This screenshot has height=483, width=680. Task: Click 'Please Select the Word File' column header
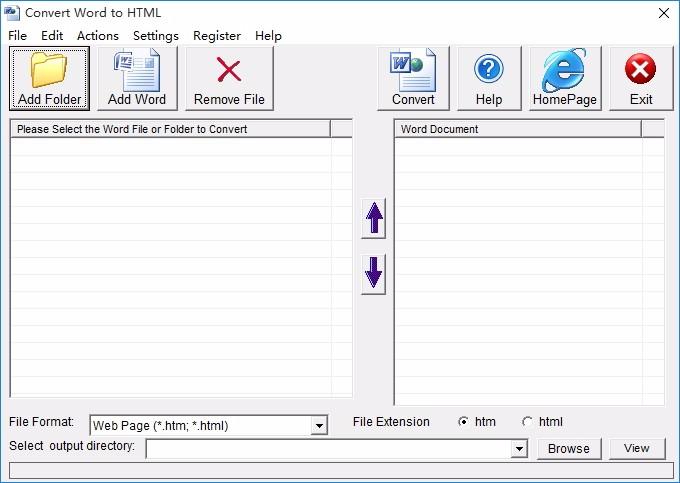coord(170,129)
